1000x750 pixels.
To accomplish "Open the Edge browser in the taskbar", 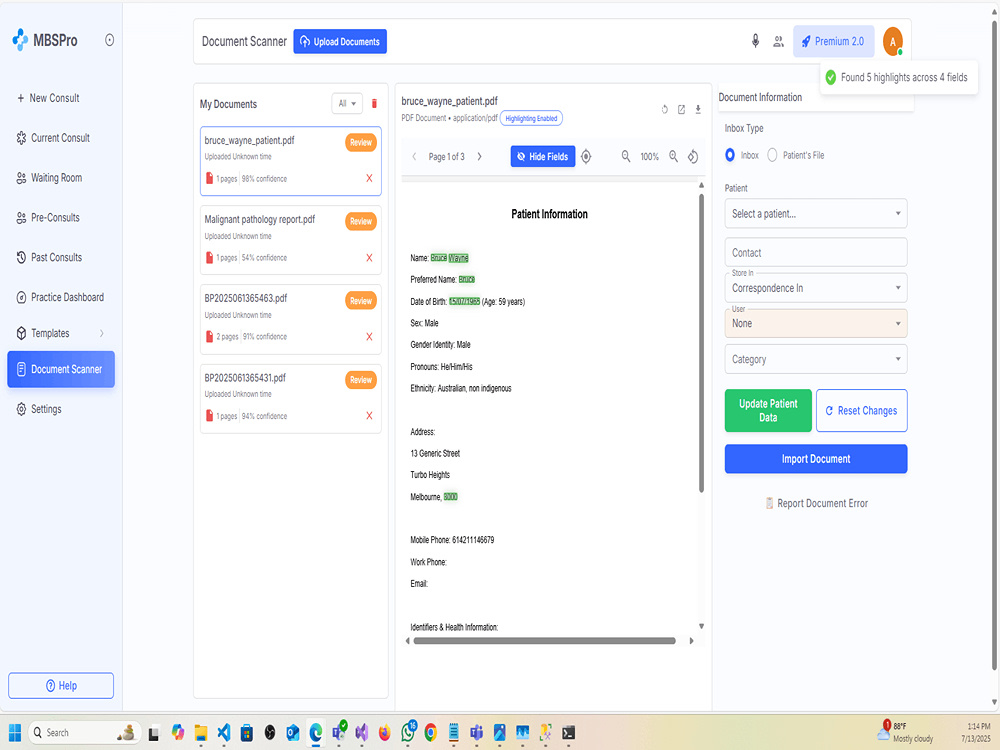I will click(316, 733).
